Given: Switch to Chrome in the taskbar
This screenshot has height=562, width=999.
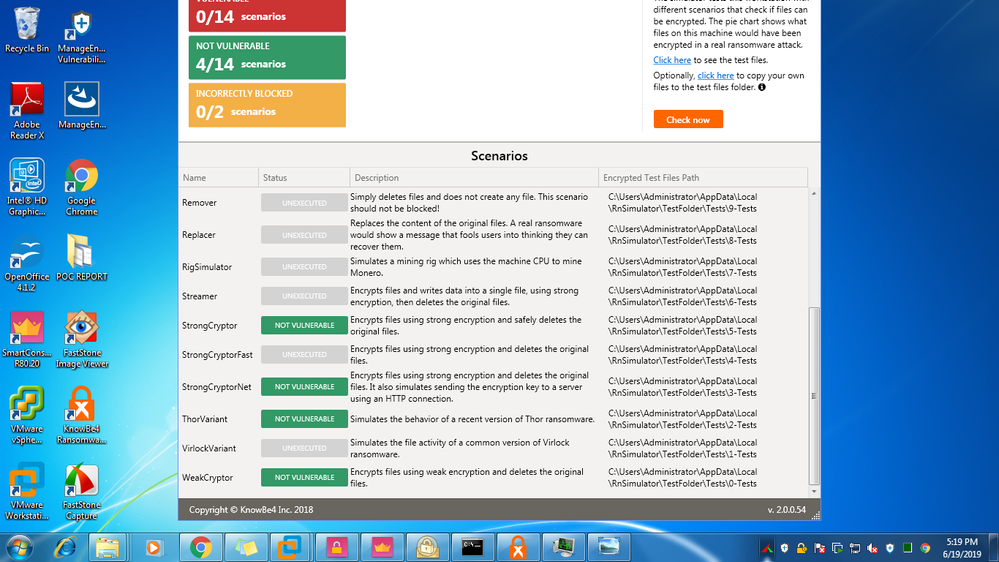Looking at the screenshot, I should click(201, 547).
